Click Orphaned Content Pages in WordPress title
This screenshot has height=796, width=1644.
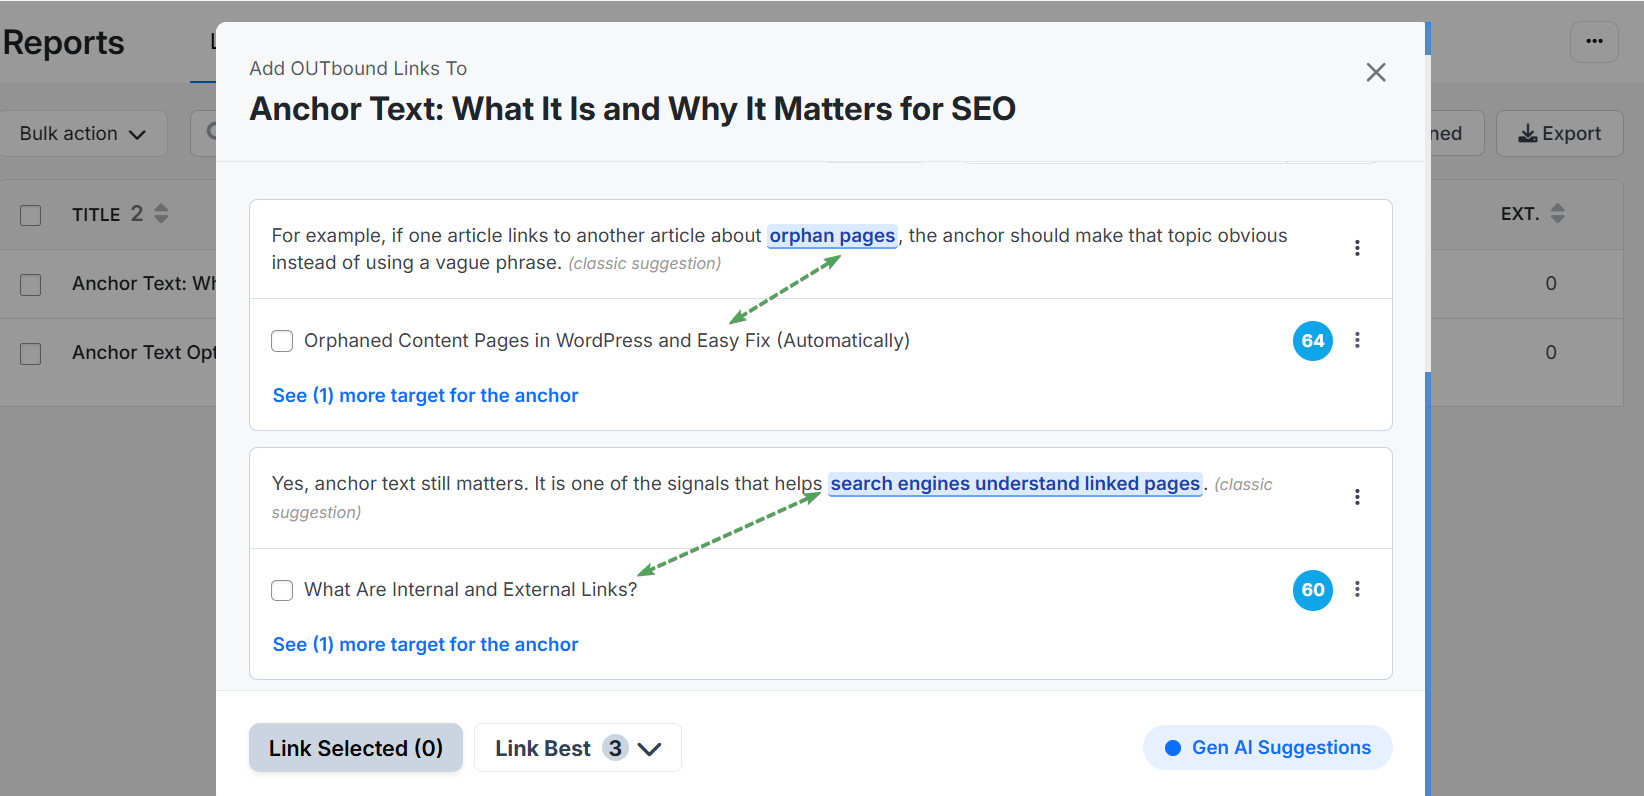[607, 341]
